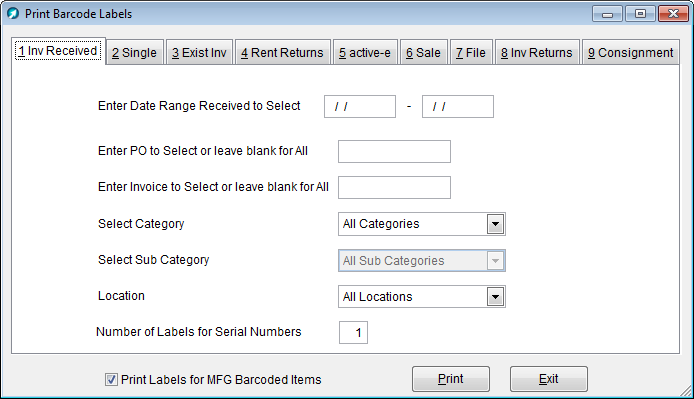Click 'Enter Date Range Received to Select' label
The width and height of the screenshot is (694, 399).
199,106
